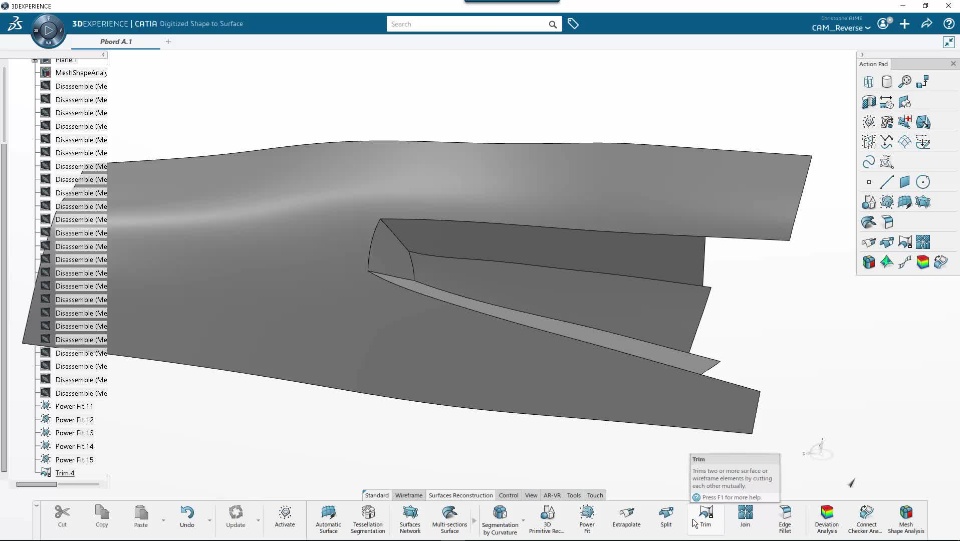Open the Tools tab
This screenshot has width=960, height=541.
pos(574,495)
